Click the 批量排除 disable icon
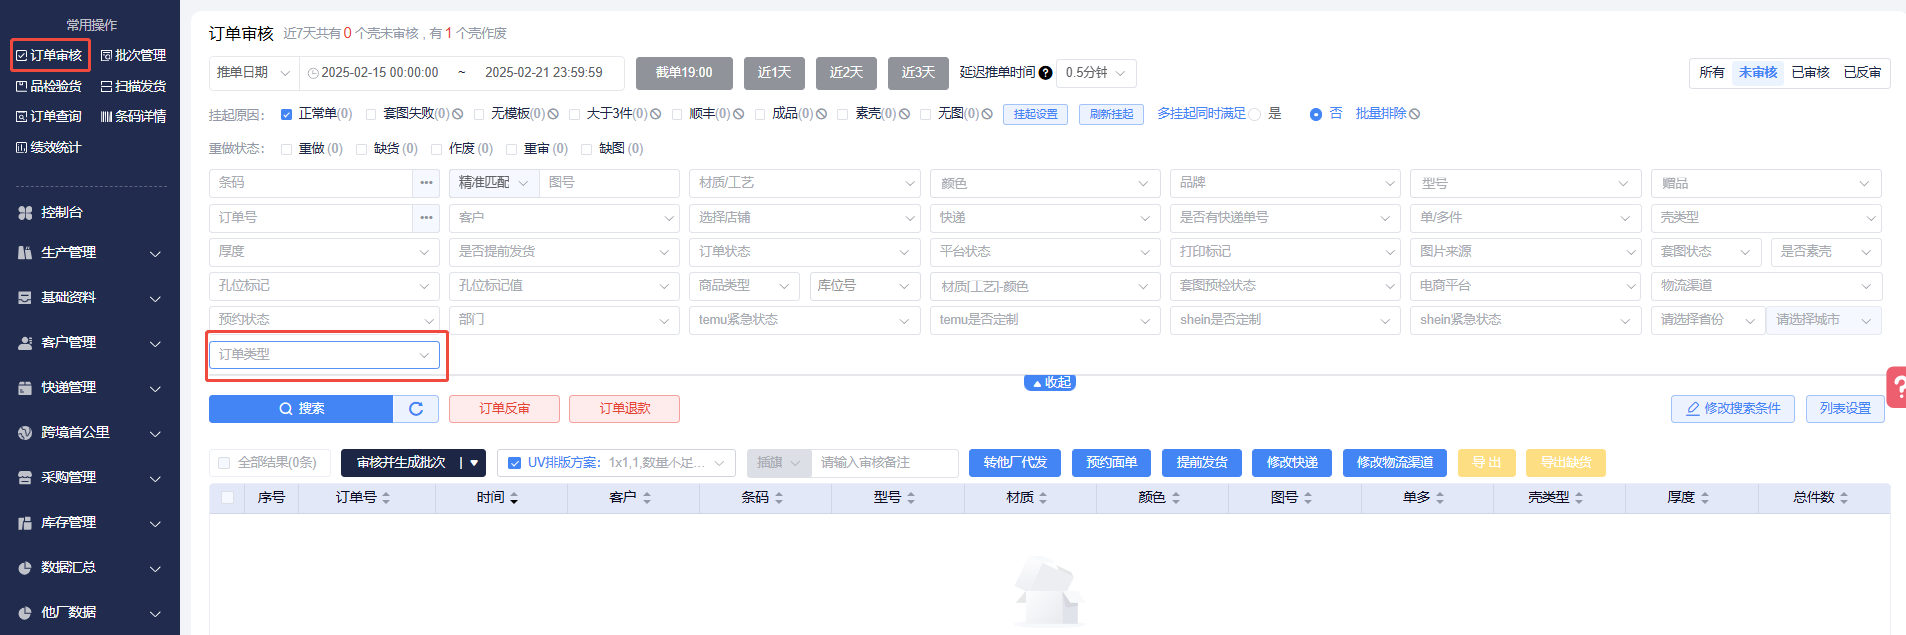The image size is (1906, 635). (x=1414, y=114)
